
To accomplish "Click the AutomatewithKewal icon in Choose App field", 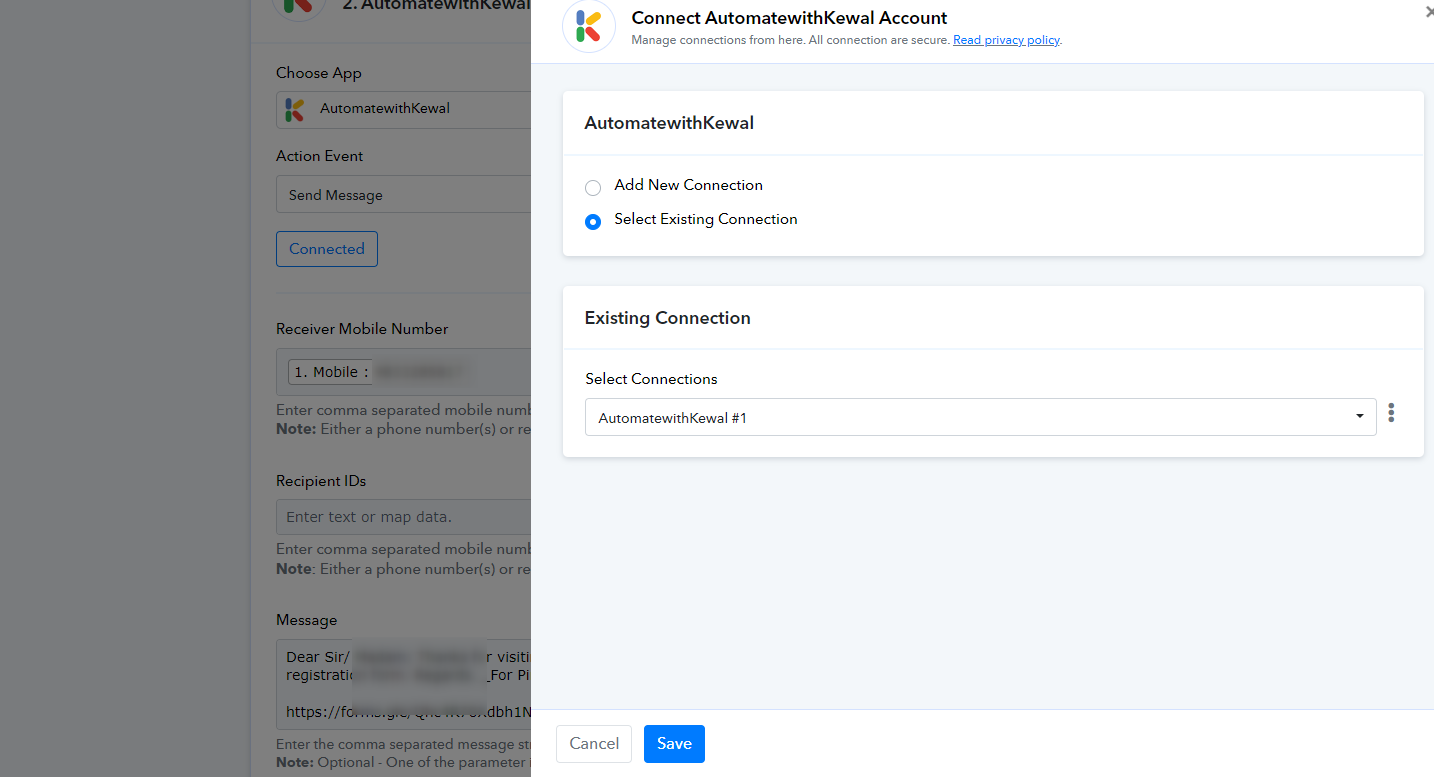I will click(x=294, y=109).
